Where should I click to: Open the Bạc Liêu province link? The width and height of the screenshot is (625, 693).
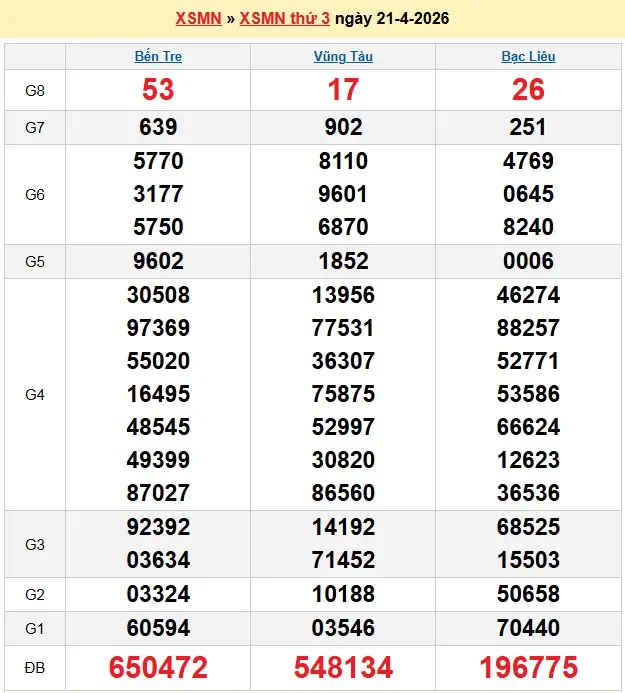pyautogui.click(x=528, y=57)
